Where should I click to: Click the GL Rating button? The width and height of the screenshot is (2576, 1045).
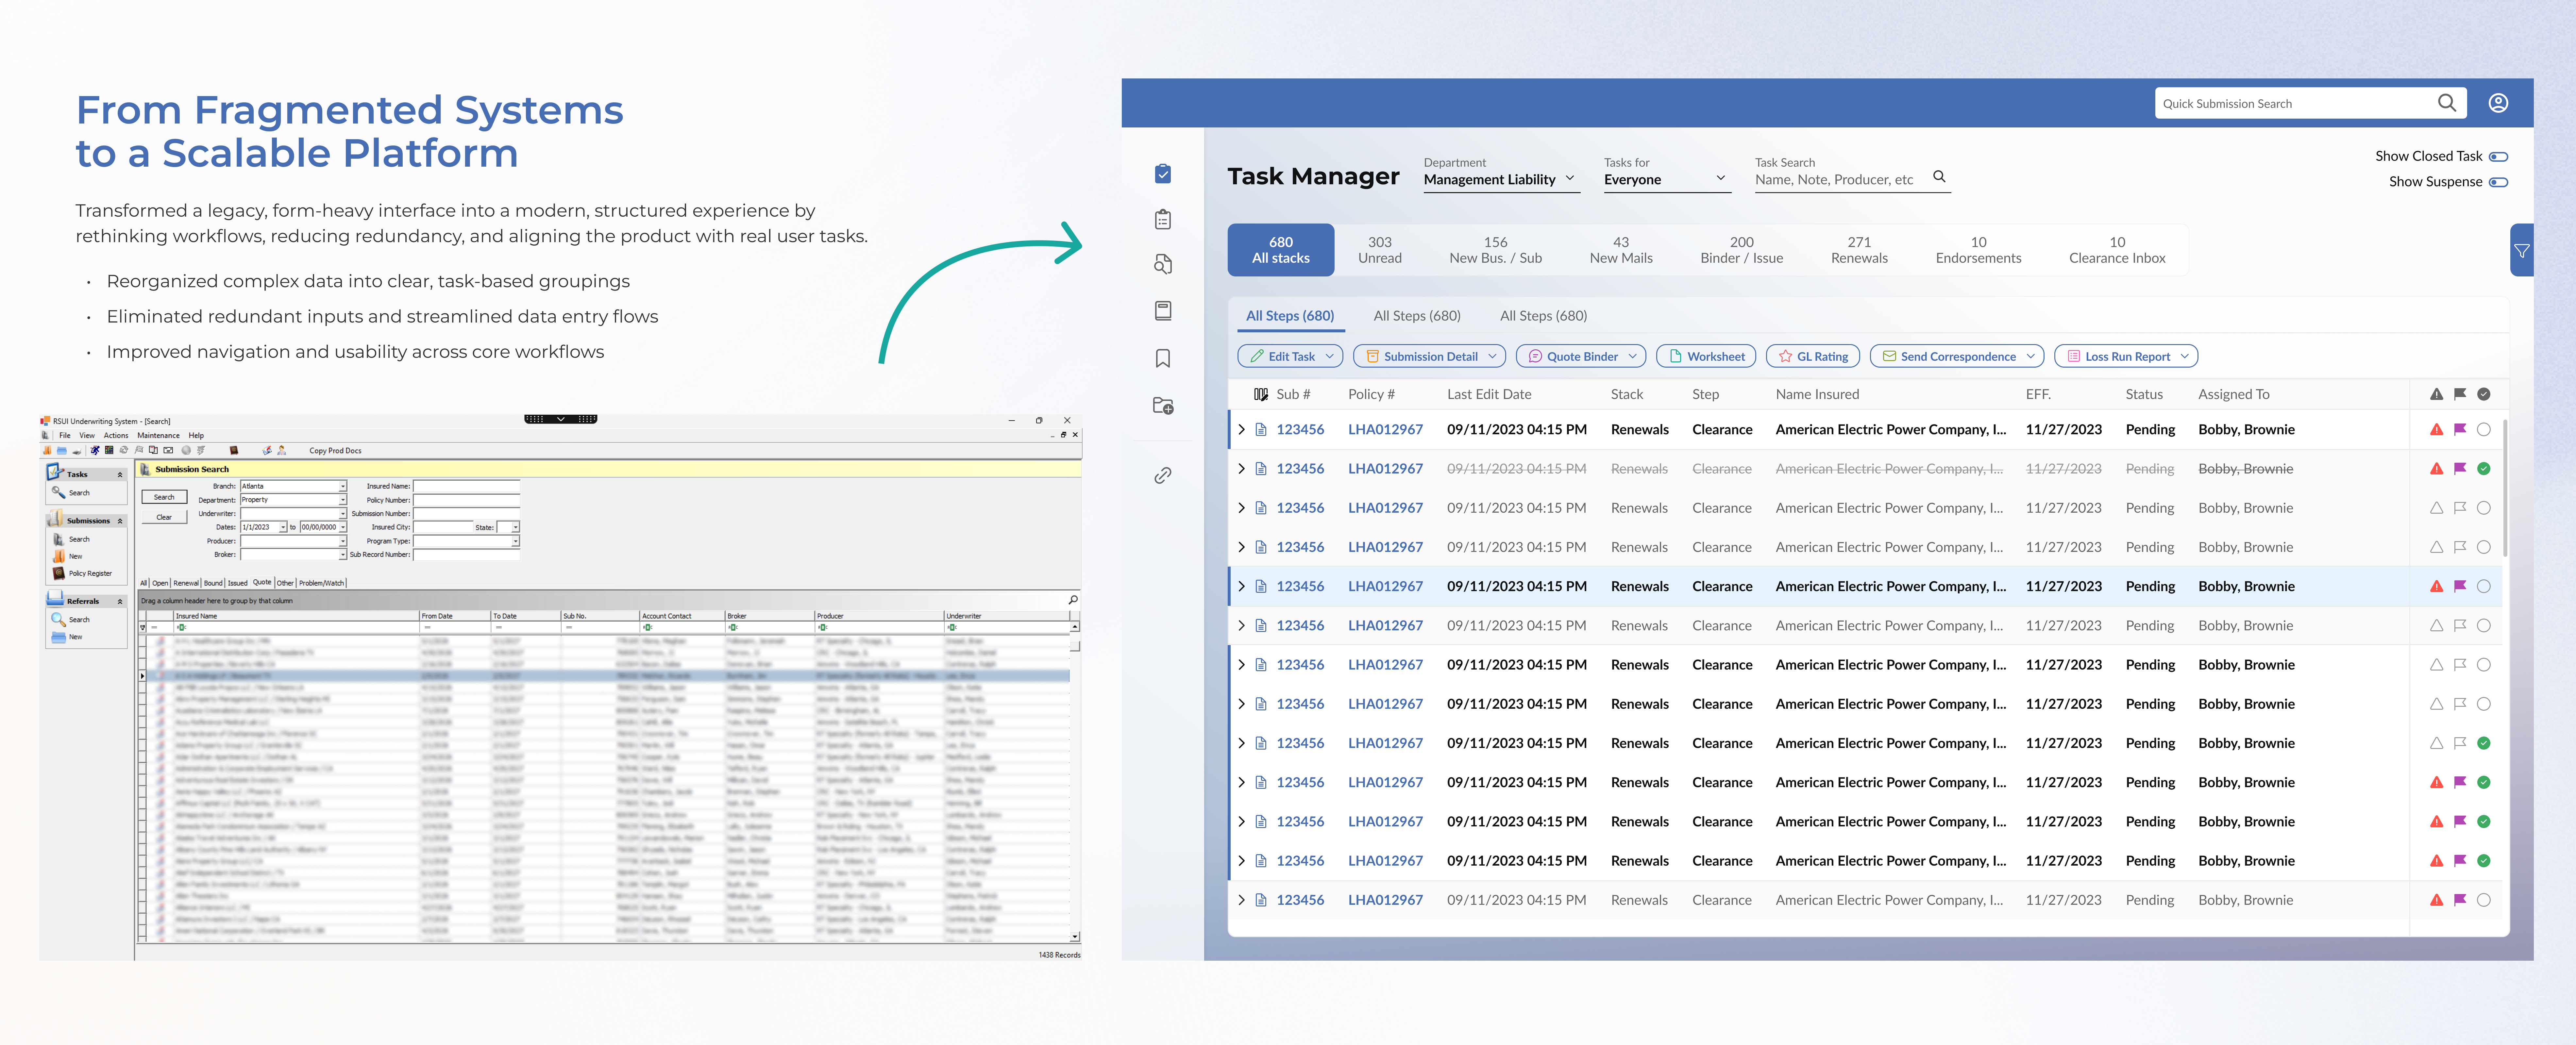coord(1813,356)
